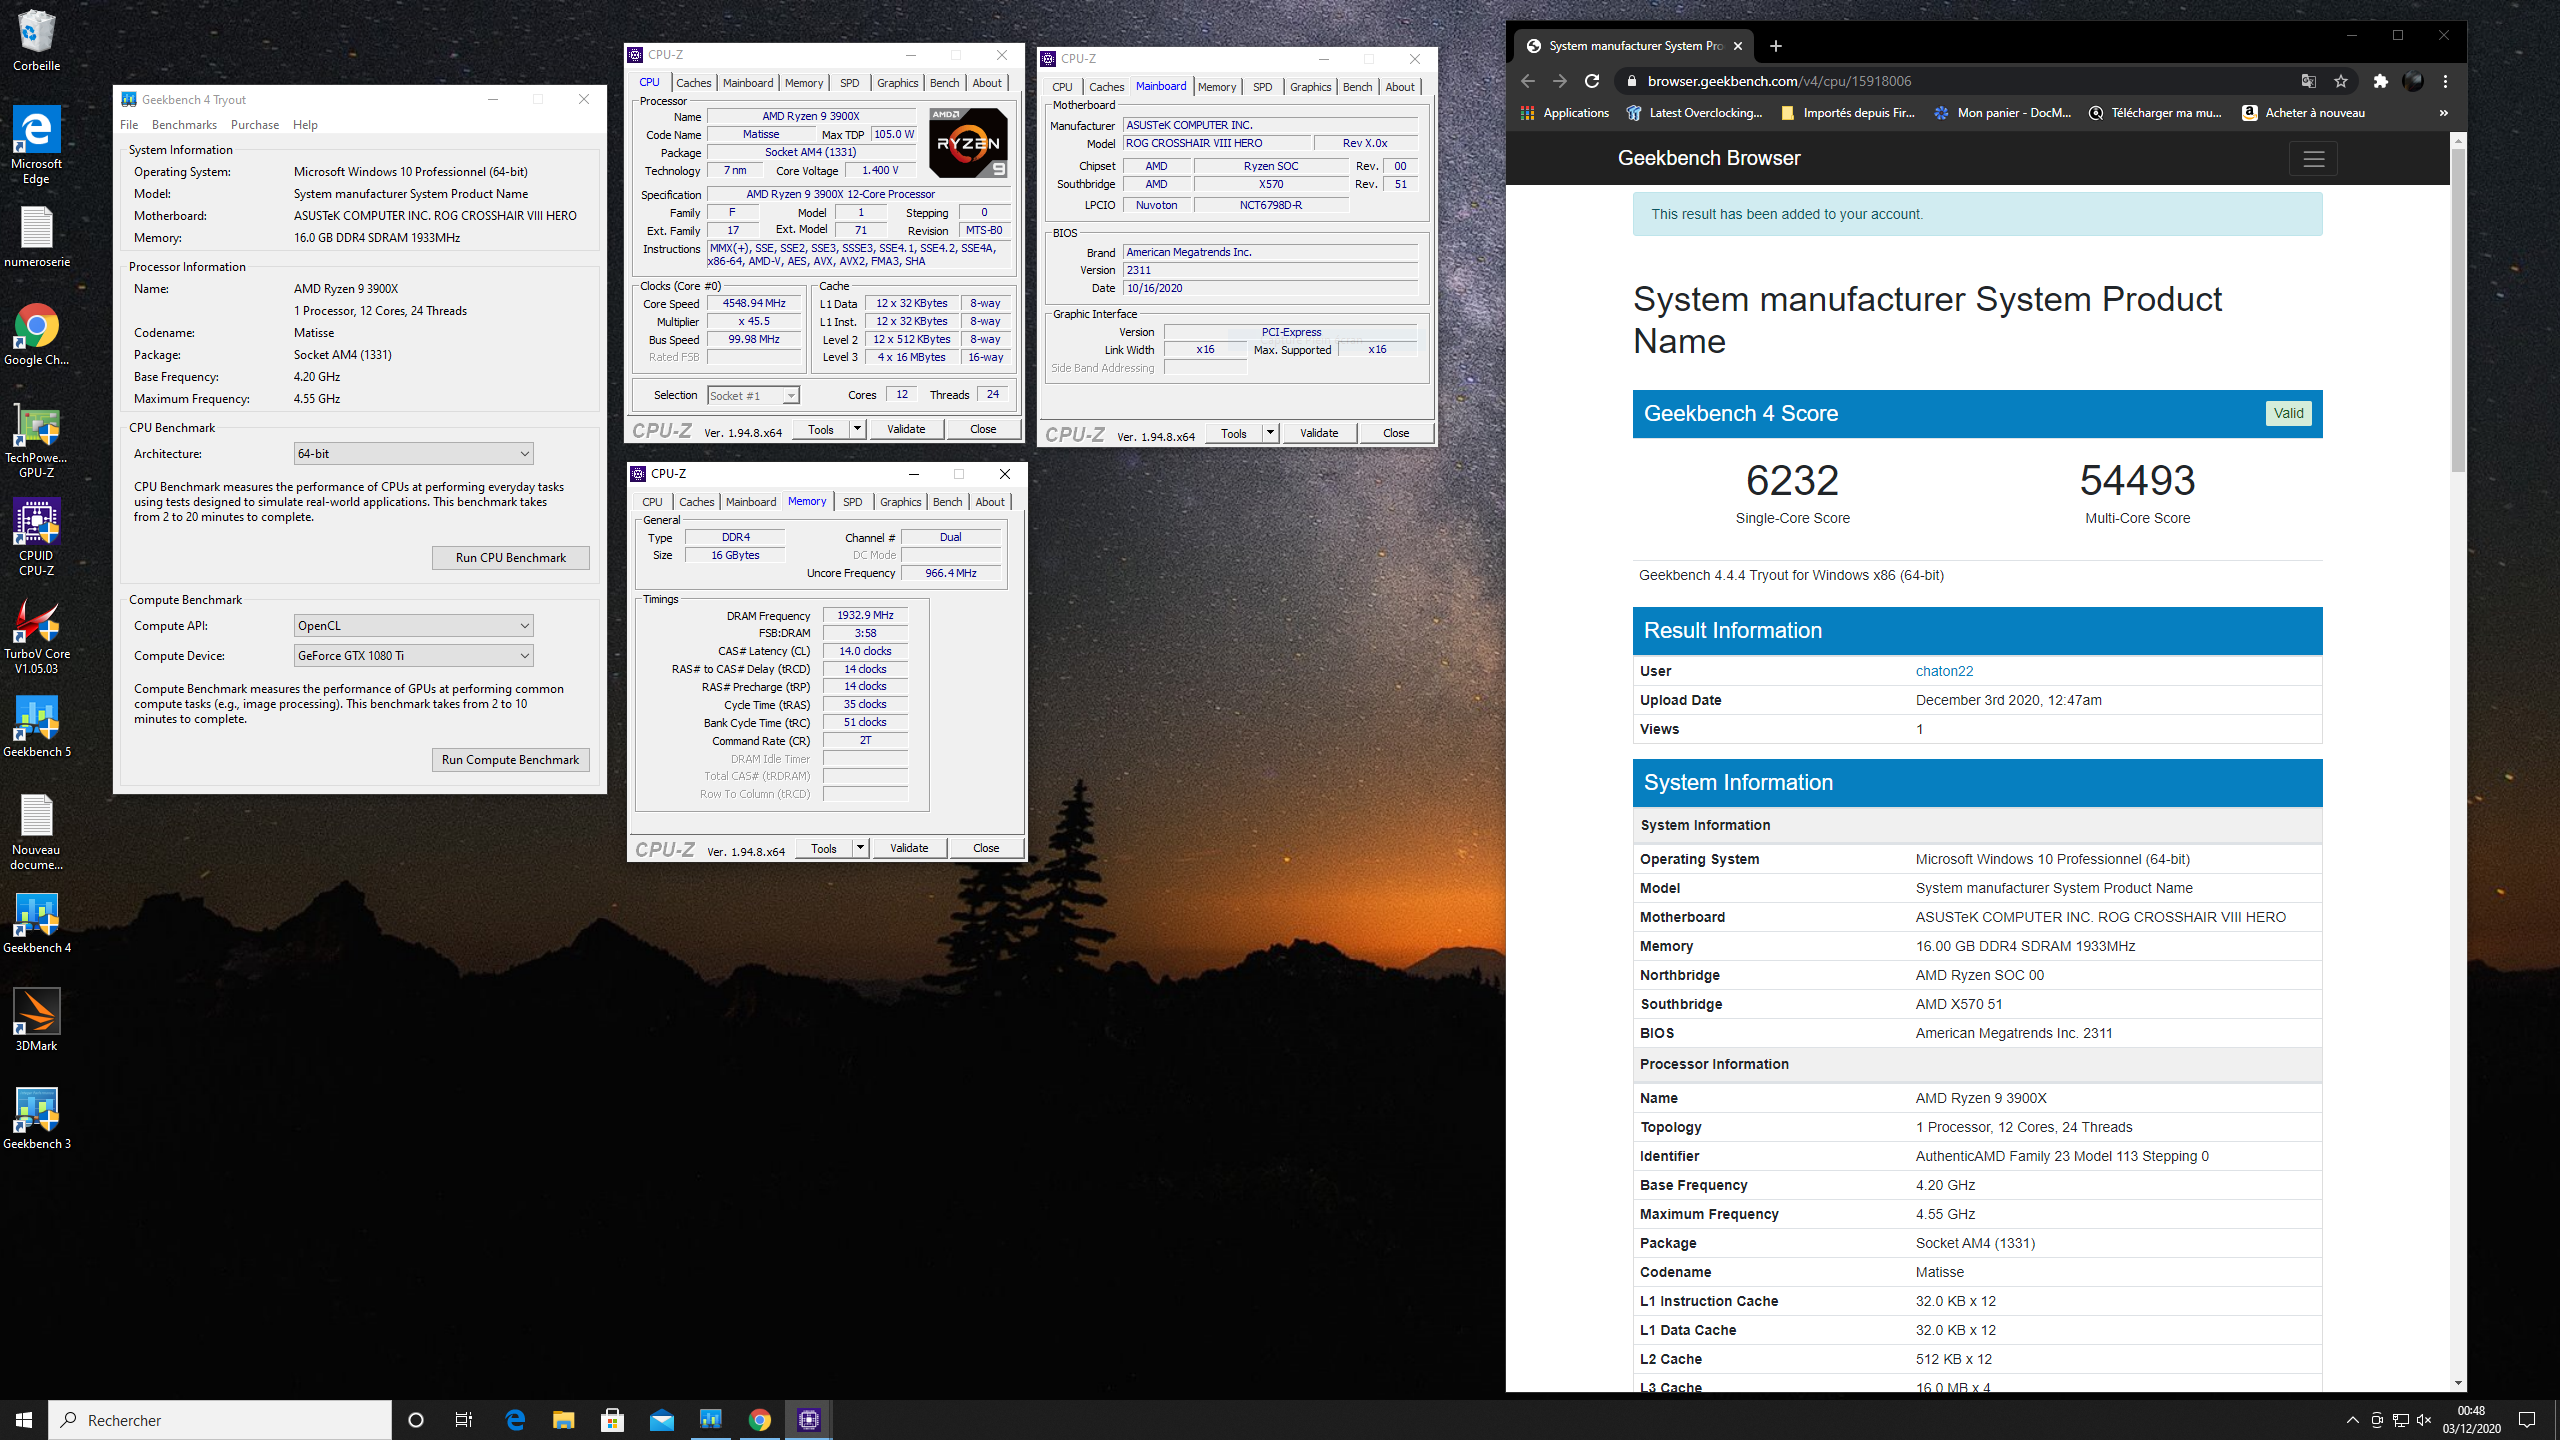Open Graphics tab in CPU-Z CPU window
Image resolution: width=2560 pixels, height=1440 pixels.
pos(897,83)
